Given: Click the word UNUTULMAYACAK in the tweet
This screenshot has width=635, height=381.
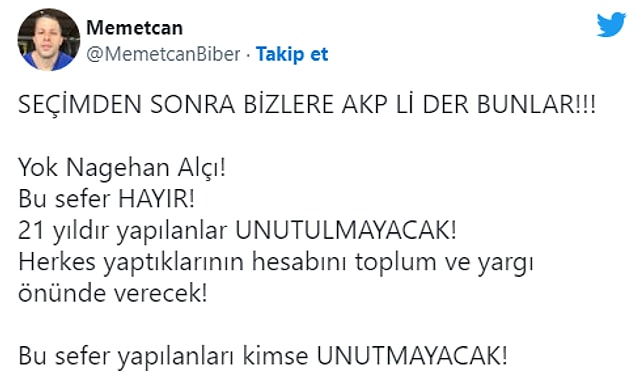Looking at the screenshot, I should [x=346, y=230].
